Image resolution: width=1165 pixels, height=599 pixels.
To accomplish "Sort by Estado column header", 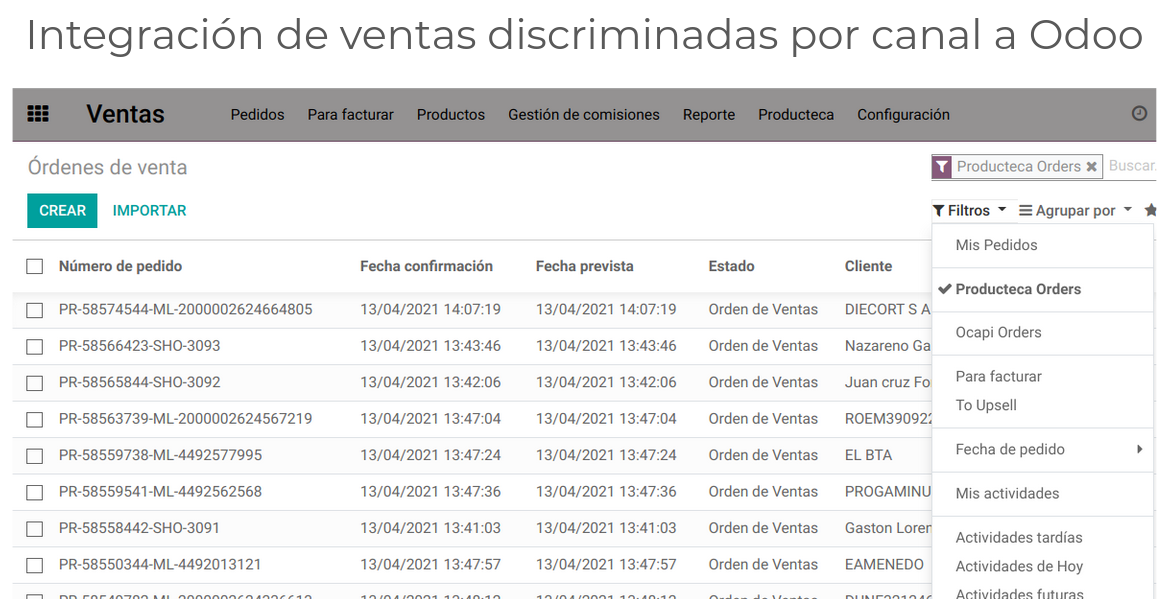I will (x=731, y=266).
